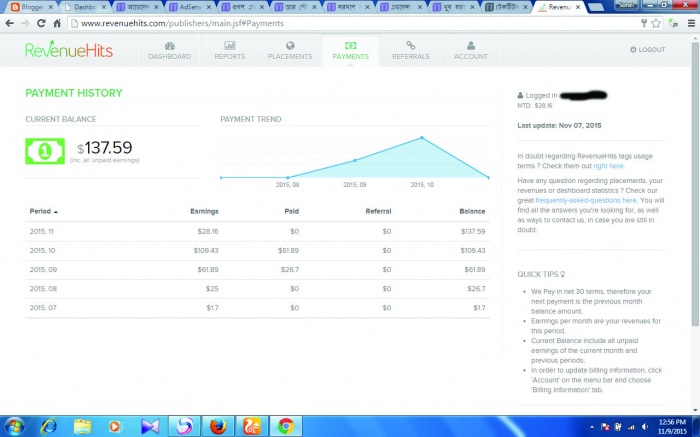Screen dimensions: 700x437
Task: Click the Chrome taskbar icon
Action: 286,427
